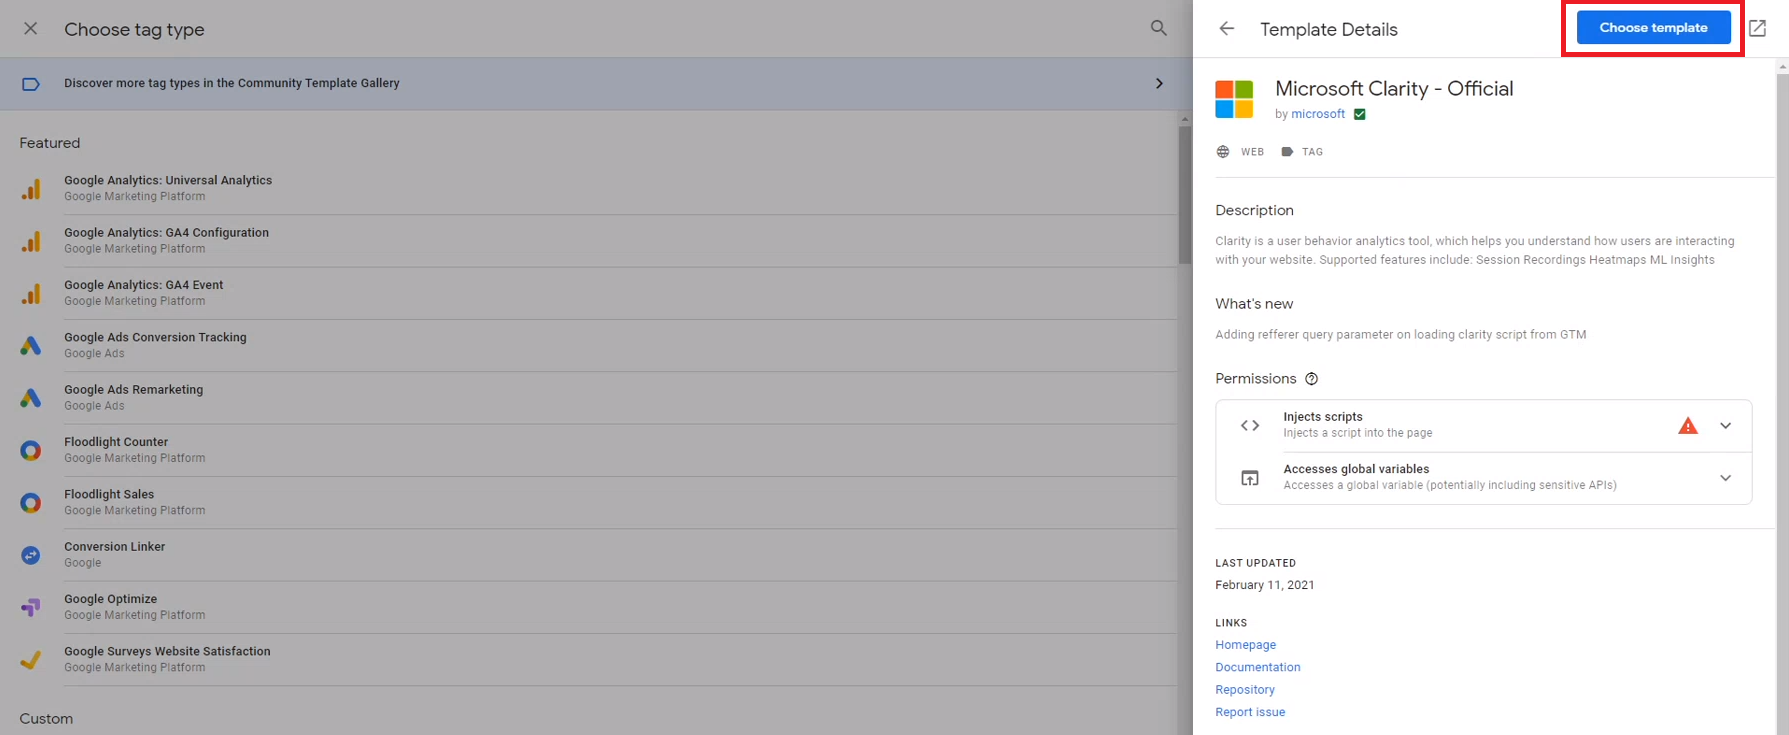Click the Accesses global variables window icon

(1250, 478)
